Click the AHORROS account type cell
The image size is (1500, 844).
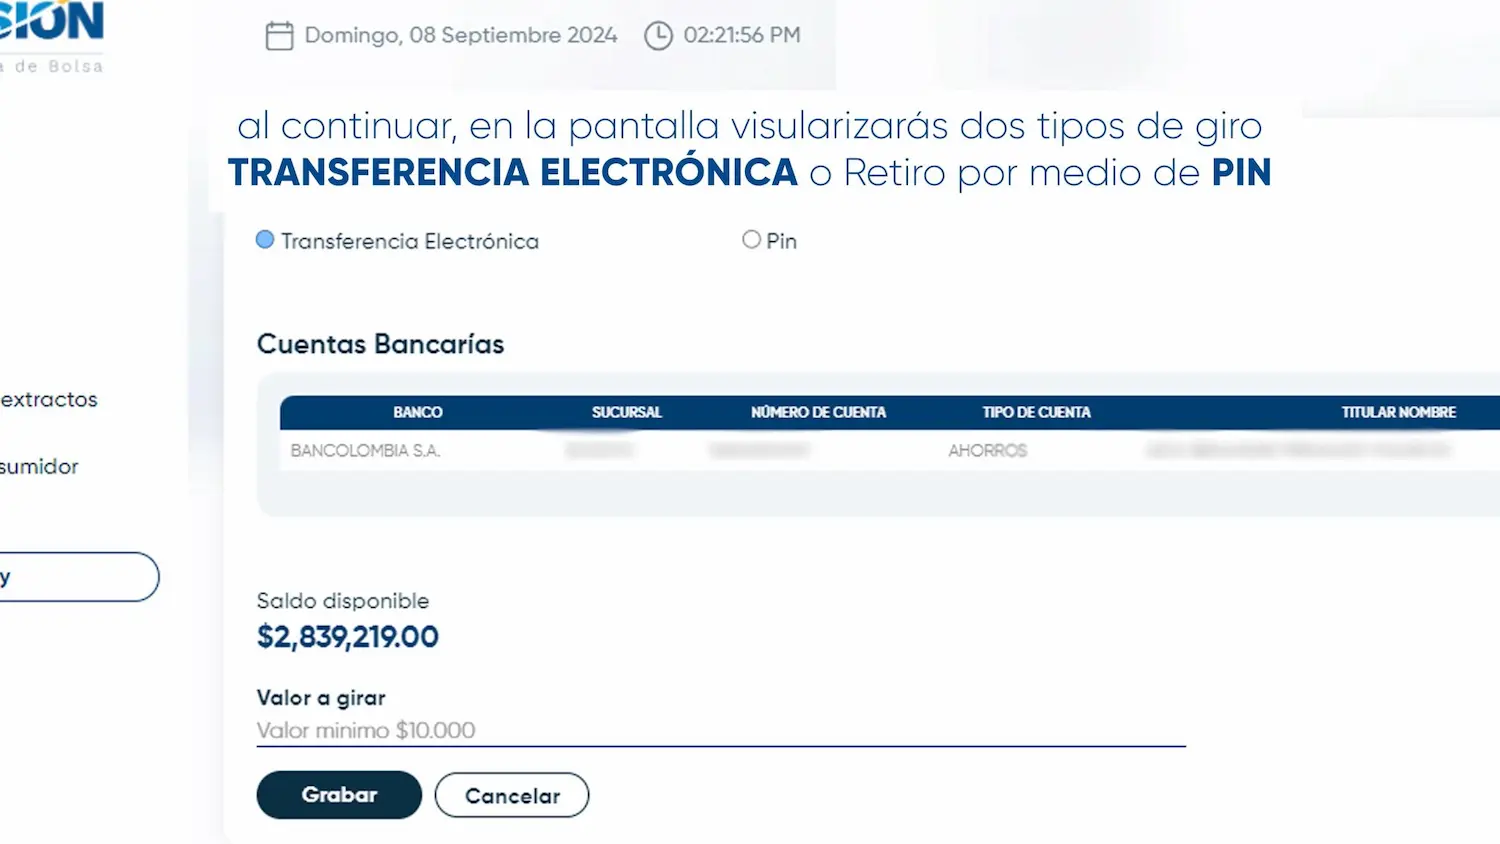tap(988, 451)
